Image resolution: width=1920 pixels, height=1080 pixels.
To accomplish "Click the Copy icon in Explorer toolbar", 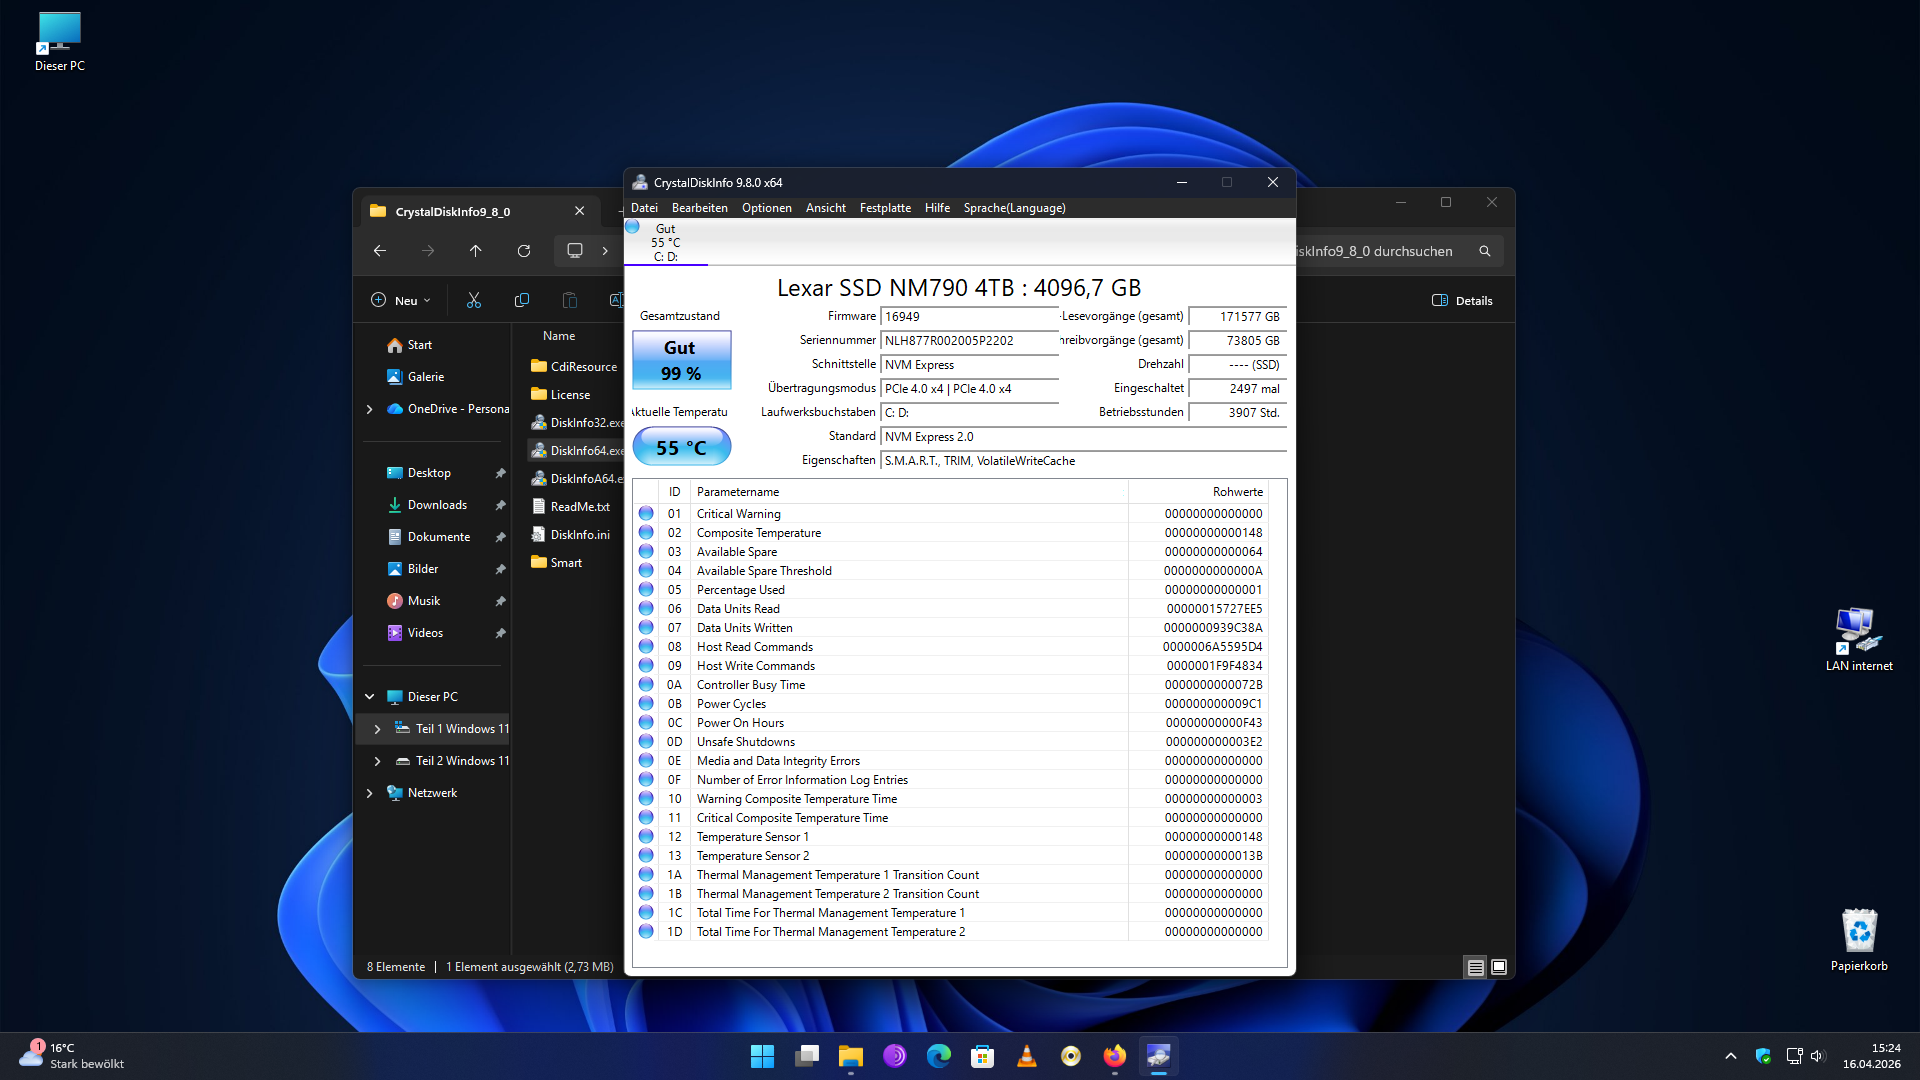I will (x=522, y=300).
